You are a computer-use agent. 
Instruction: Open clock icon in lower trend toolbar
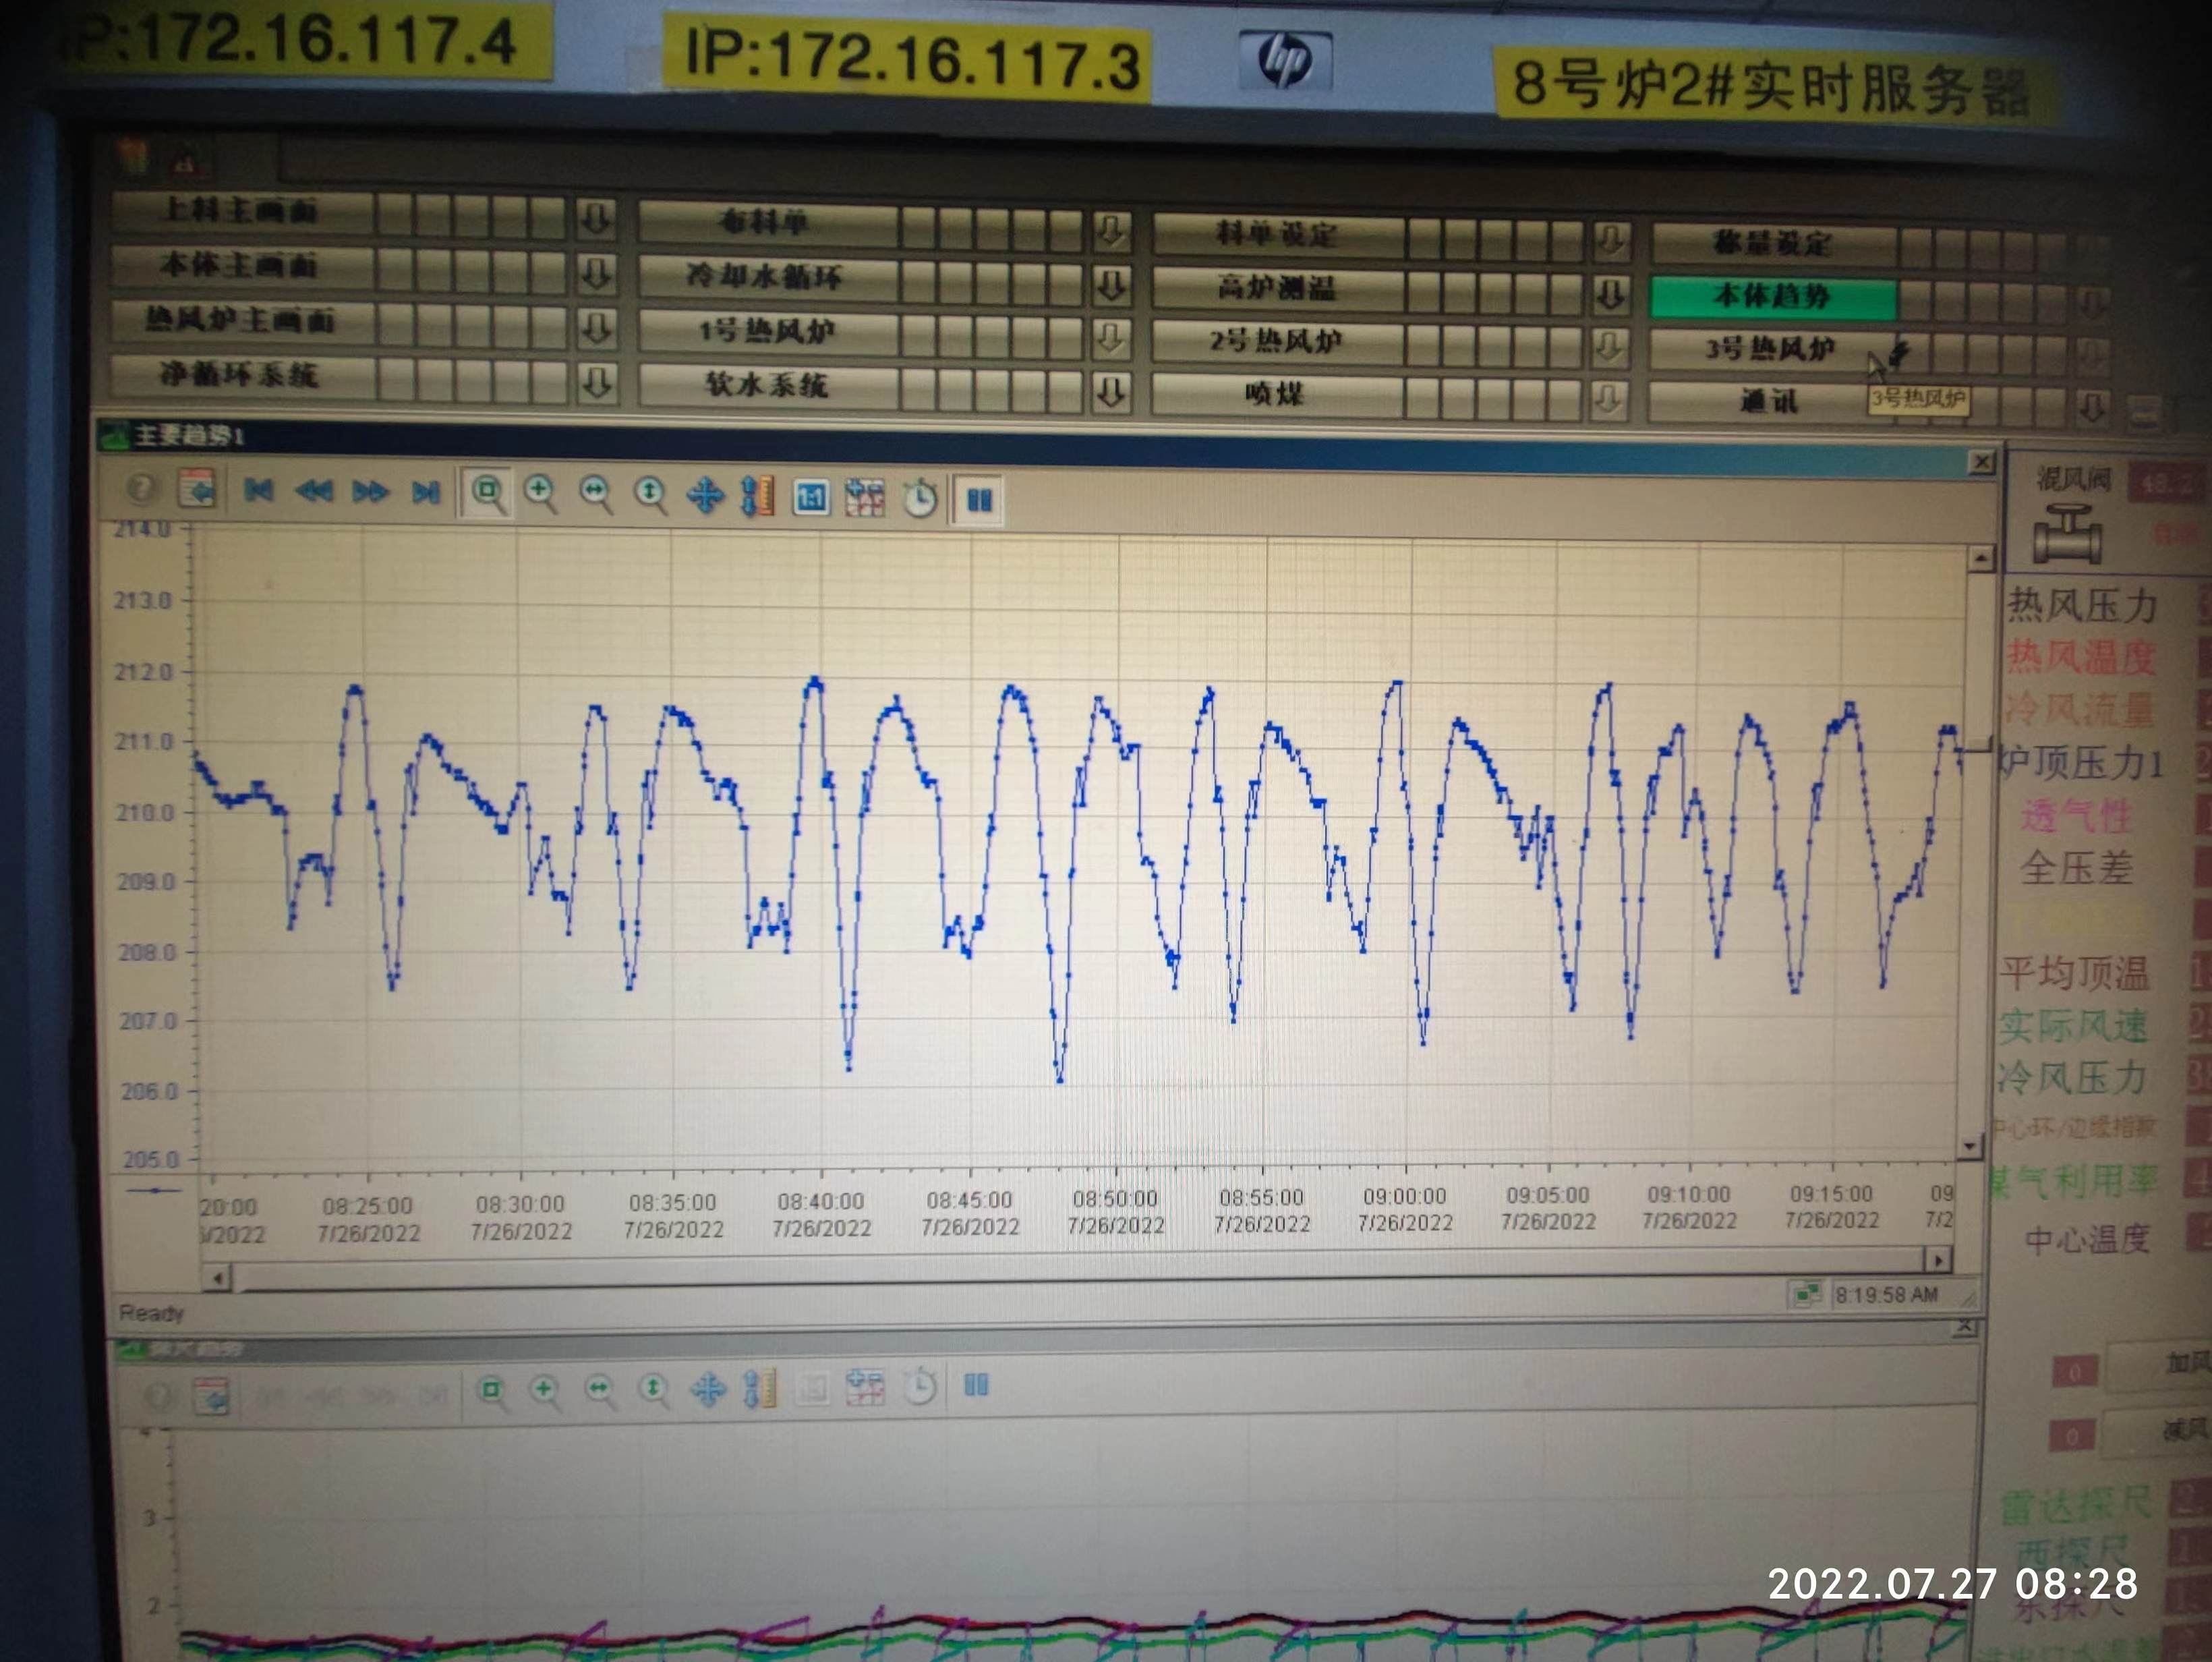pyautogui.click(x=920, y=1386)
